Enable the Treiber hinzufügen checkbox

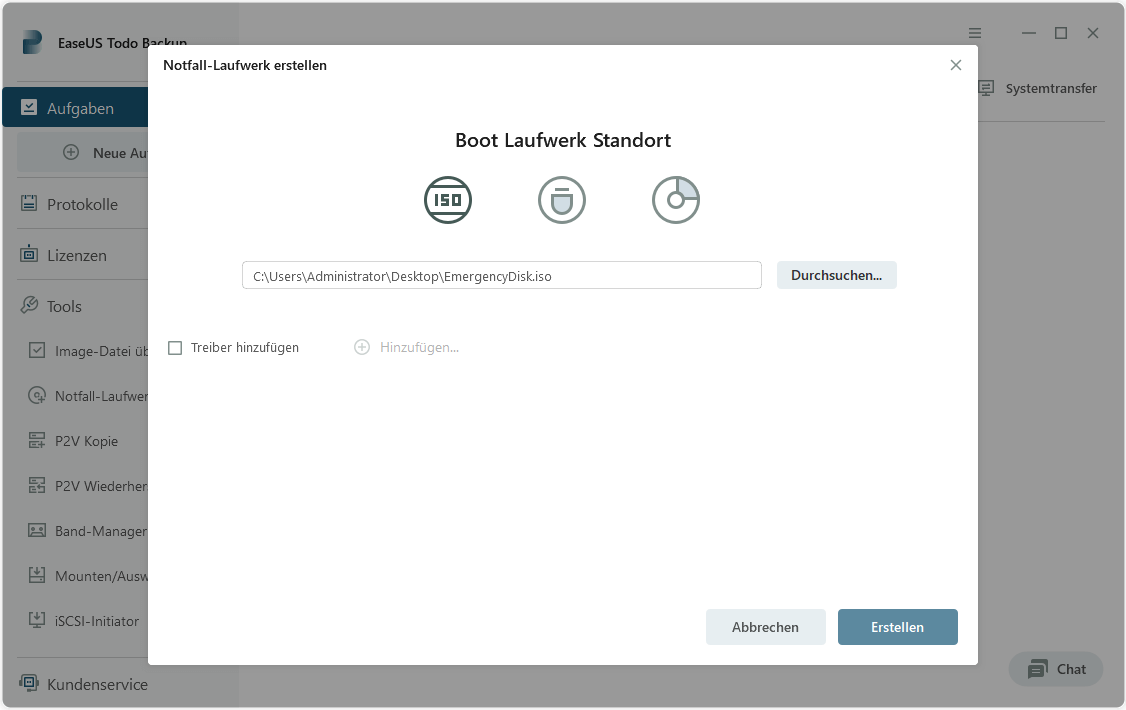(x=175, y=348)
